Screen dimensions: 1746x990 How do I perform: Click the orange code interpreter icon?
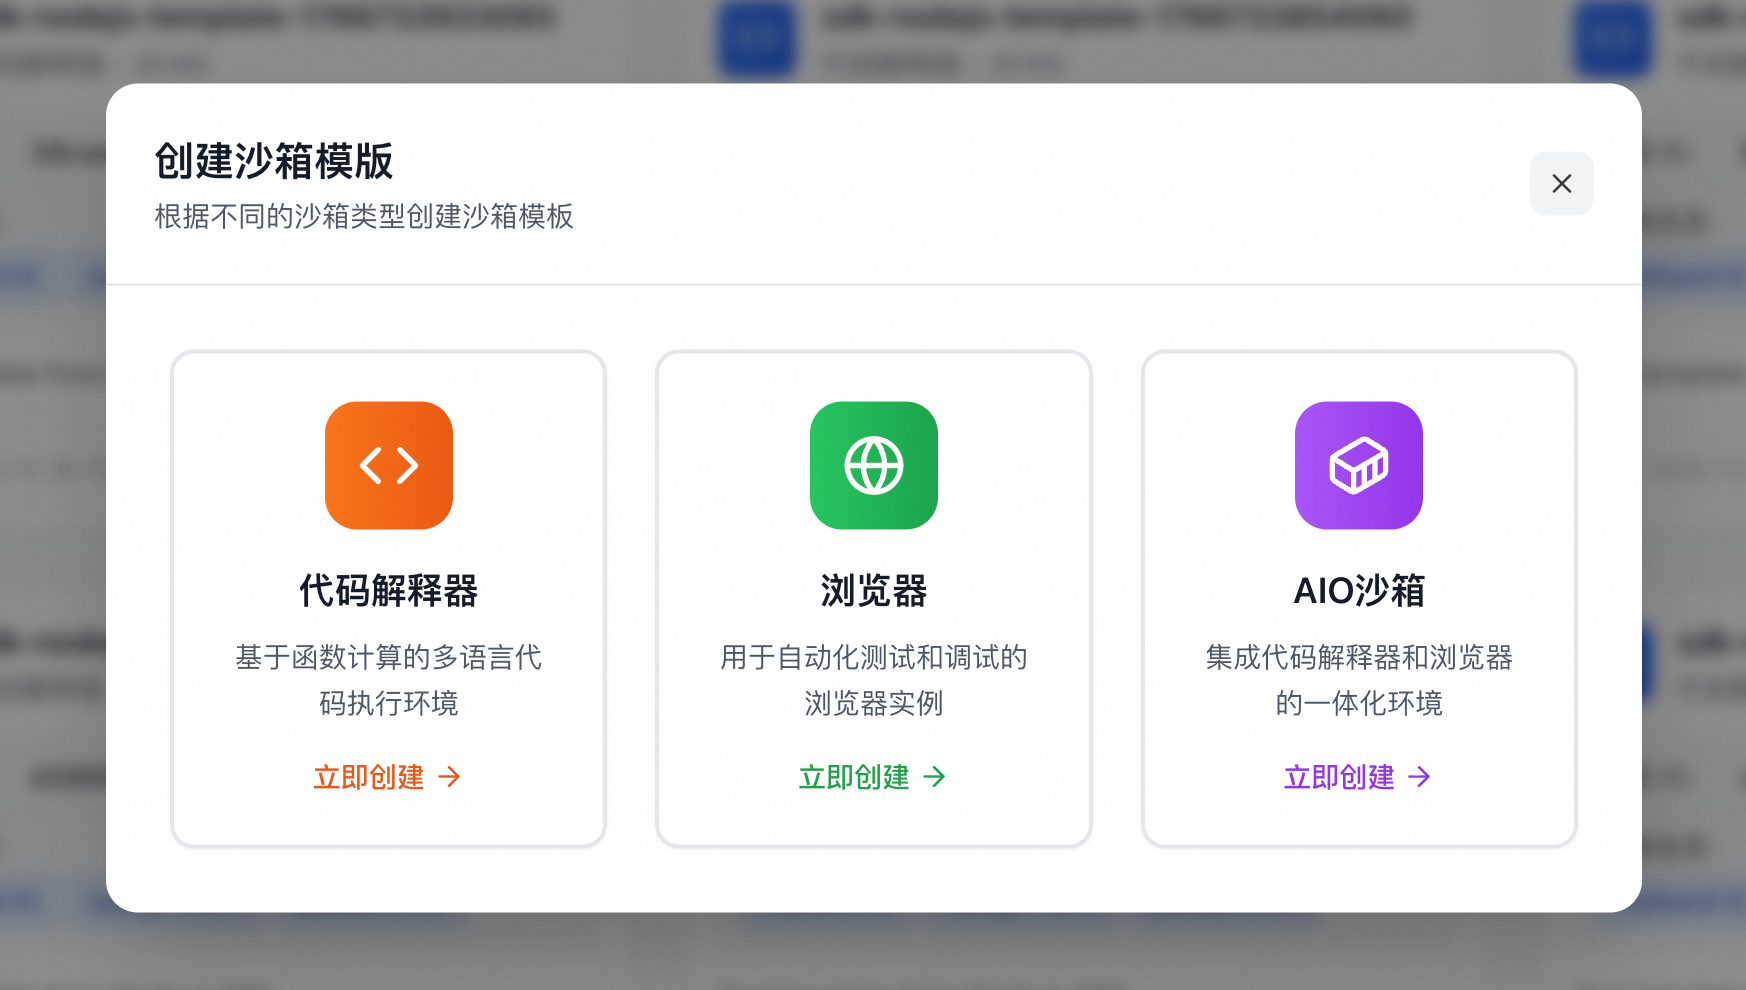coord(388,464)
